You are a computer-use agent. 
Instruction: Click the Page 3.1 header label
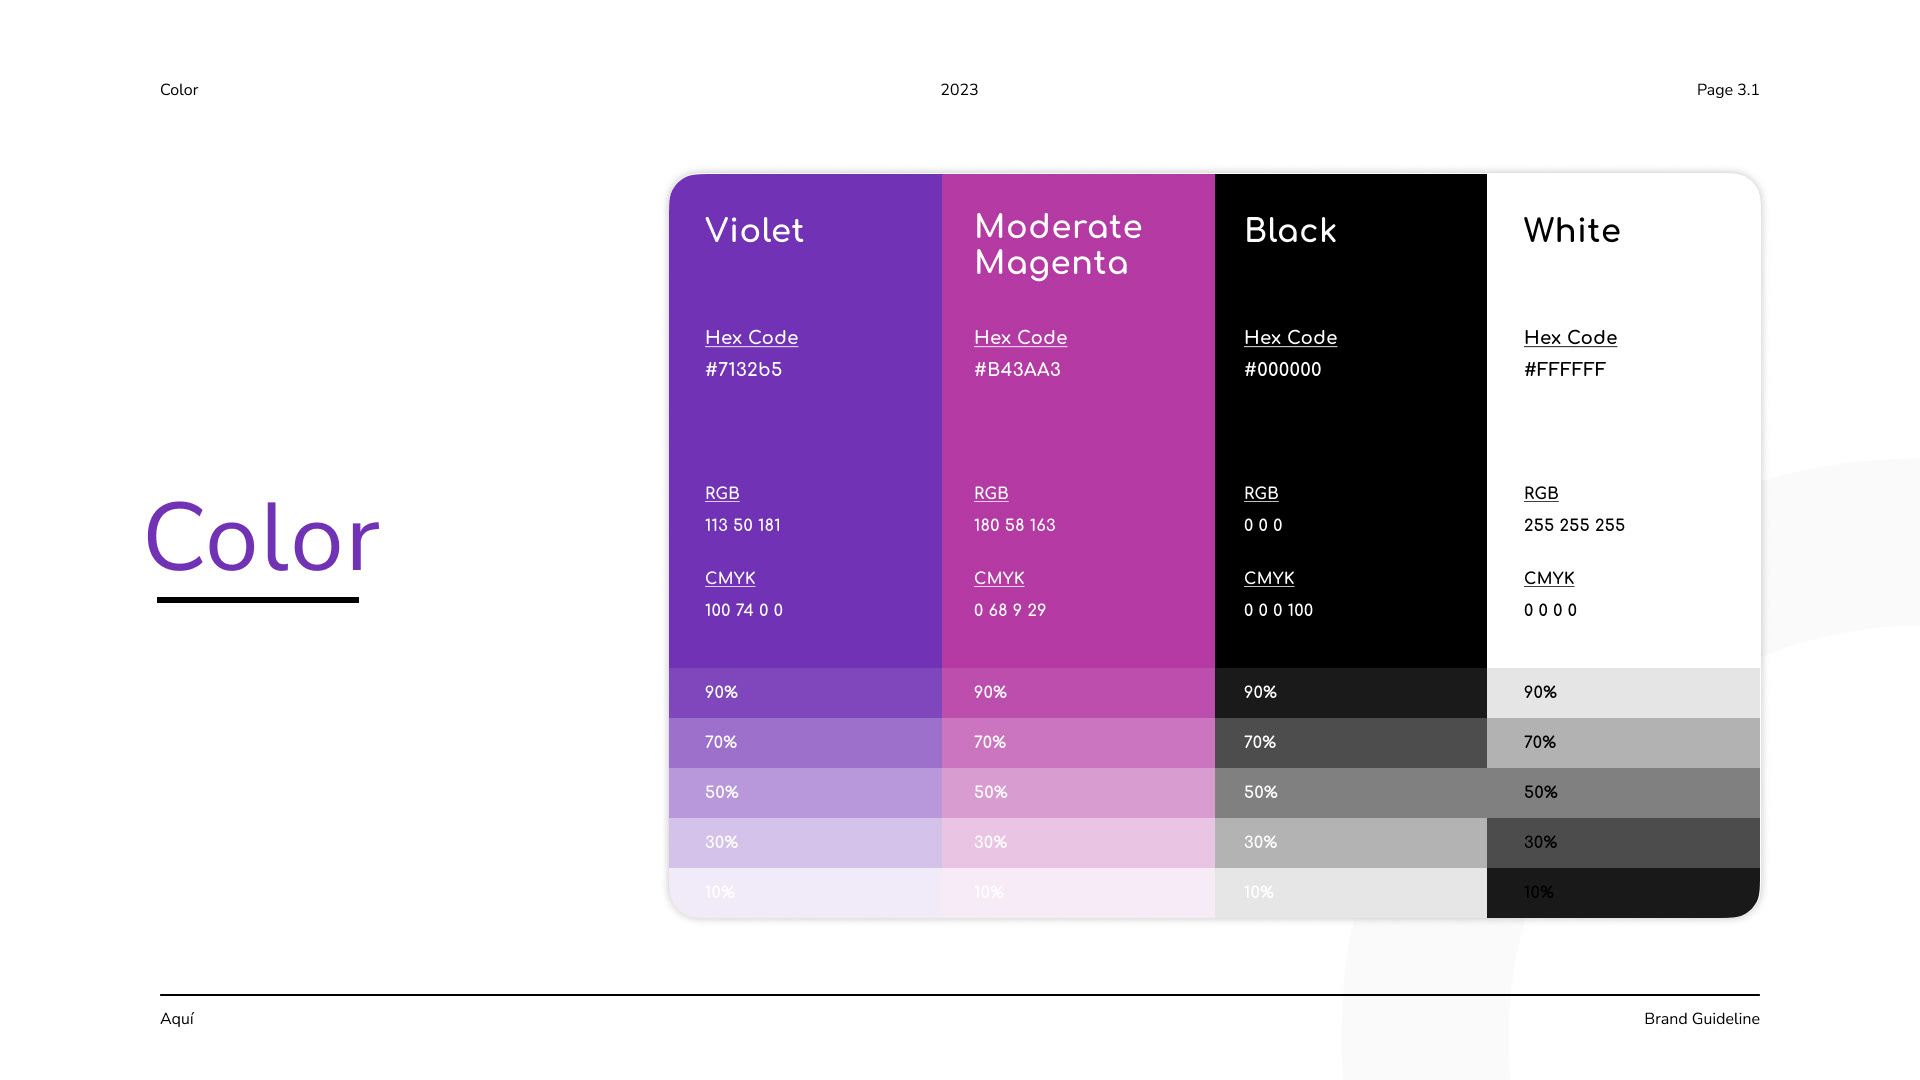tap(1728, 90)
